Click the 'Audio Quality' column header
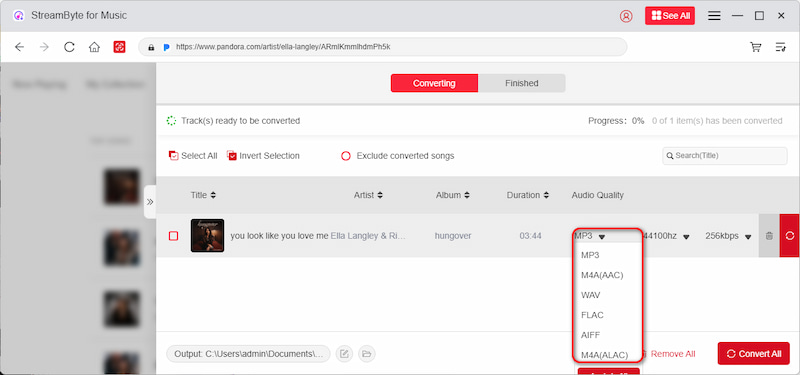Image resolution: width=800 pixels, height=375 pixels. tap(597, 195)
